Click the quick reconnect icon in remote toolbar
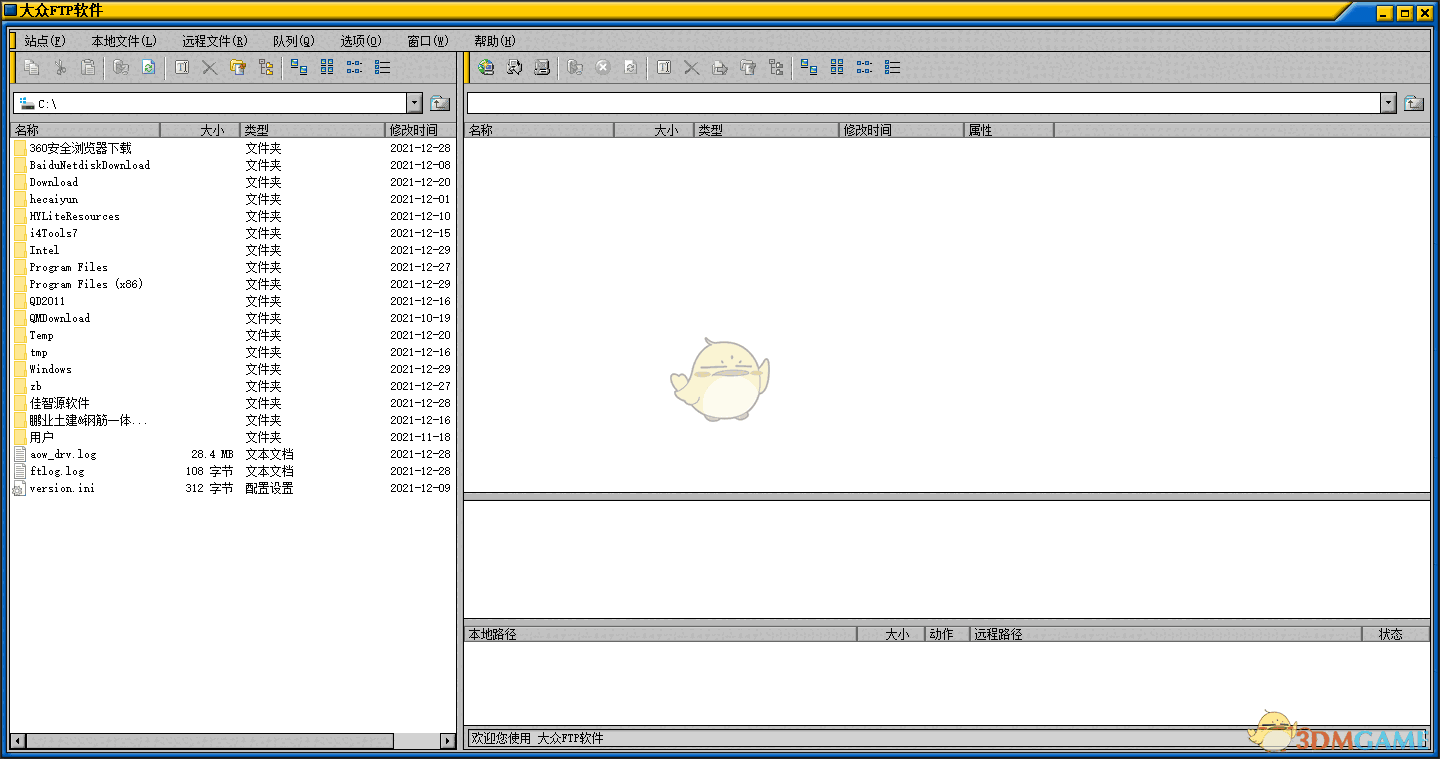 [x=514, y=67]
